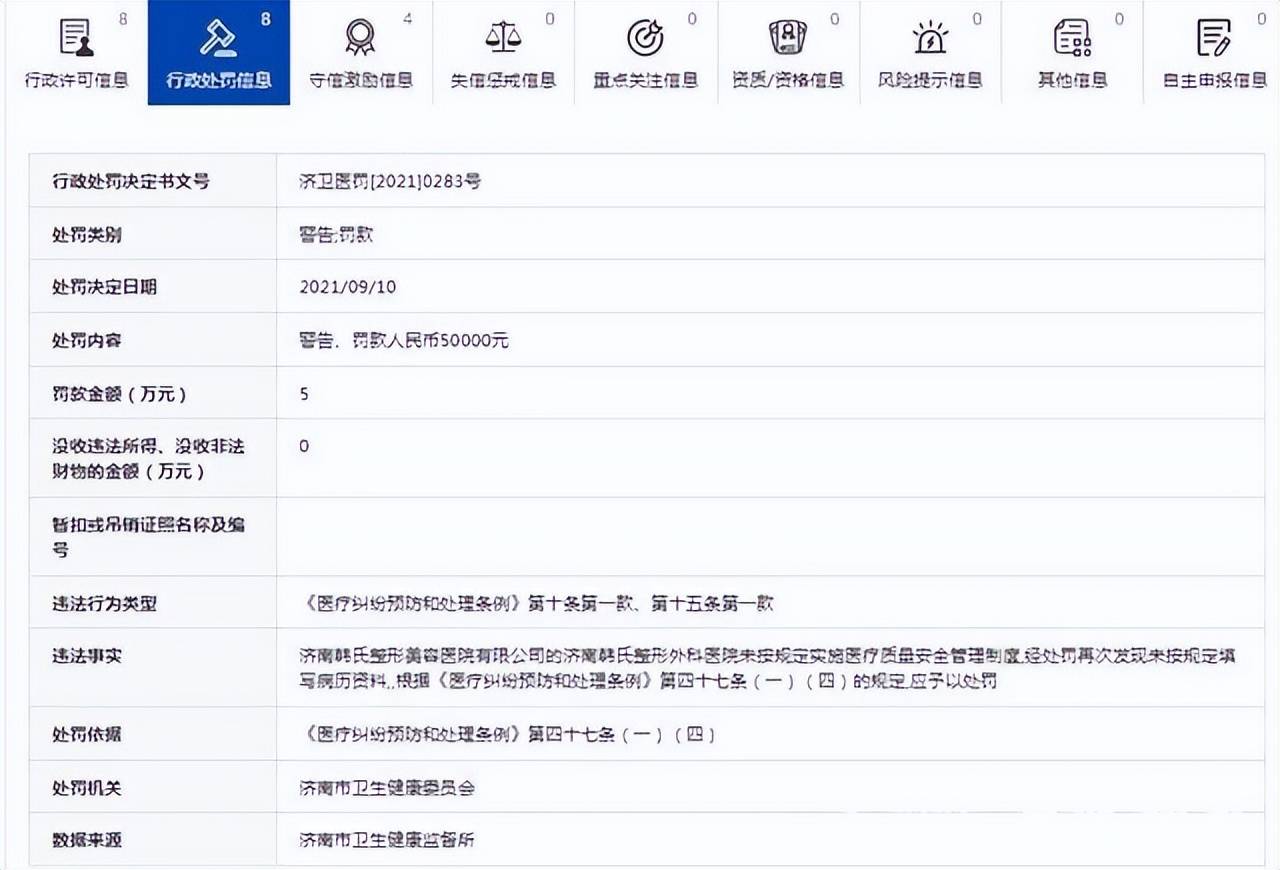
Task: Click the 处罚机关 label
Action: [x=87, y=788]
